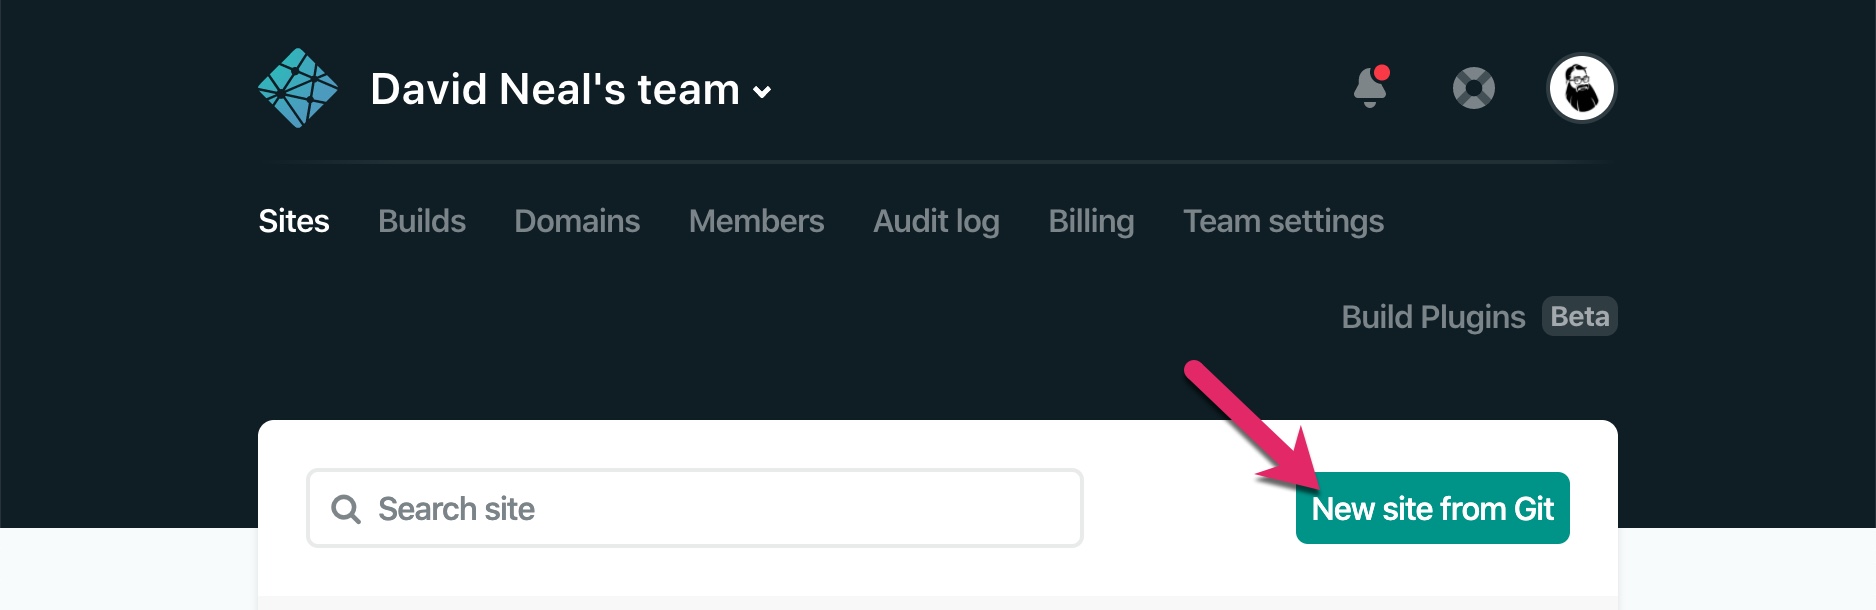Navigate to the Team settings tab
Viewport: 1876px width, 610px height.
tap(1283, 221)
